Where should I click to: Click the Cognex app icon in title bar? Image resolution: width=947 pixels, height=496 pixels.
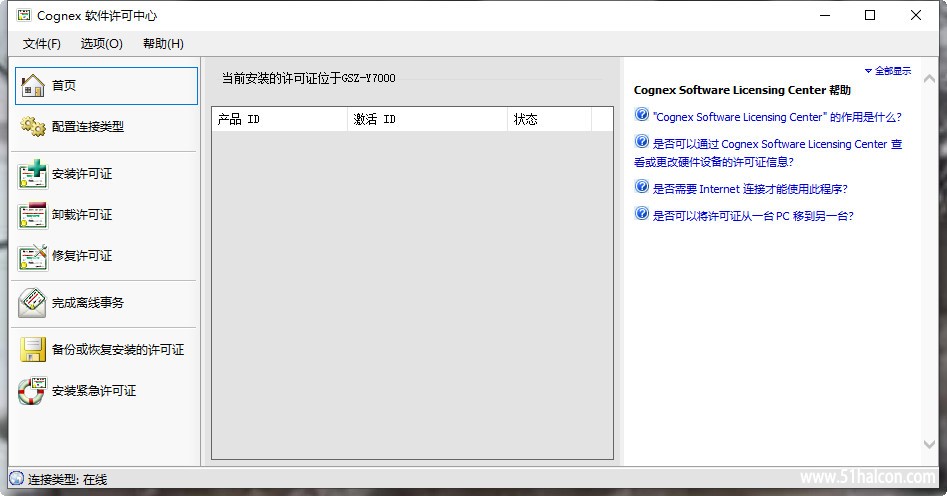pyautogui.click(x=24, y=15)
